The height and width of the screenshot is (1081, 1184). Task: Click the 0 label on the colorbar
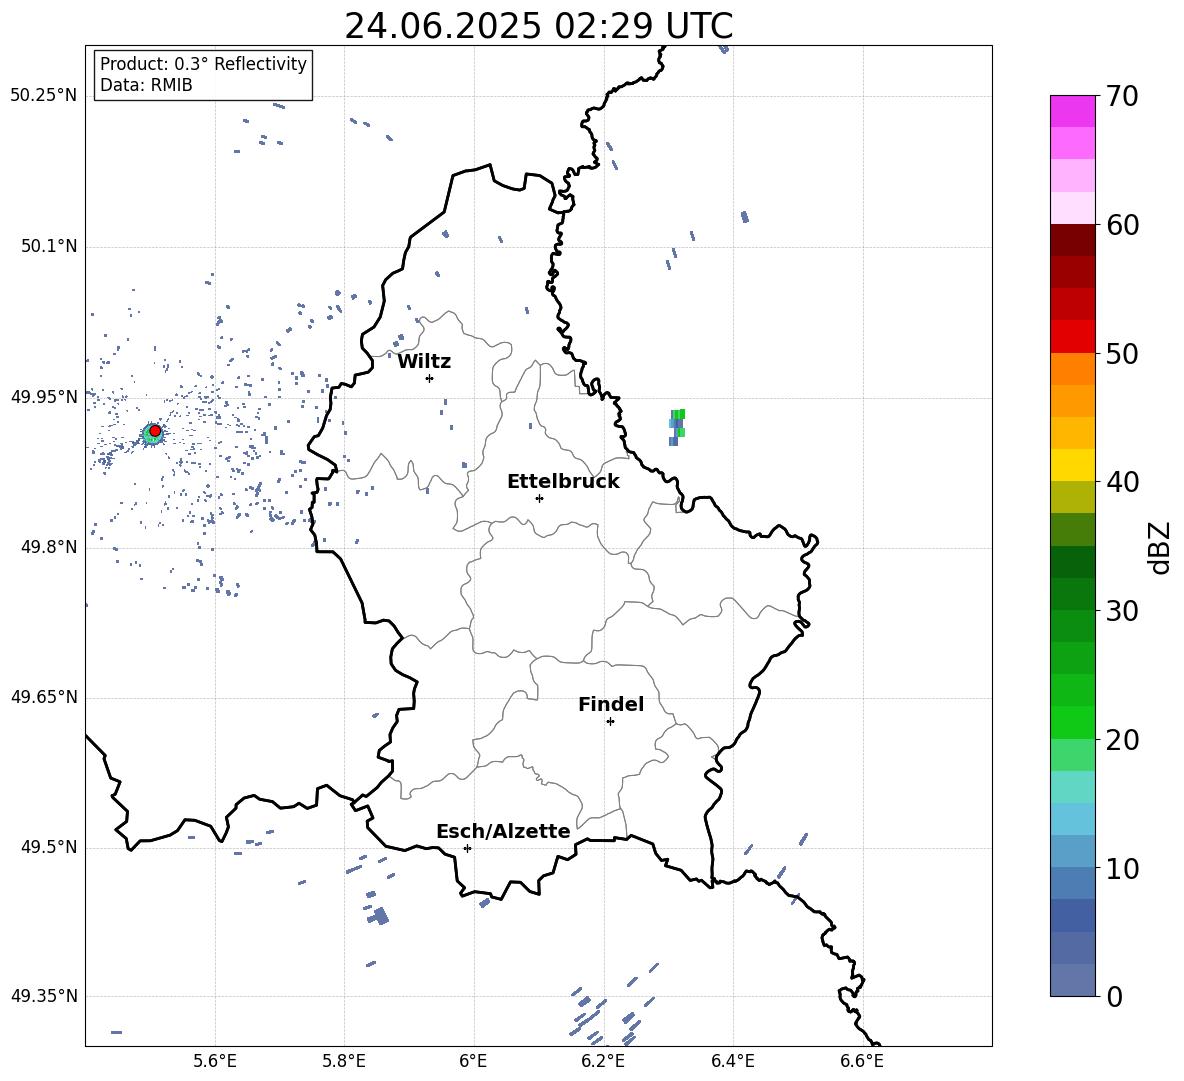(1113, 996)
